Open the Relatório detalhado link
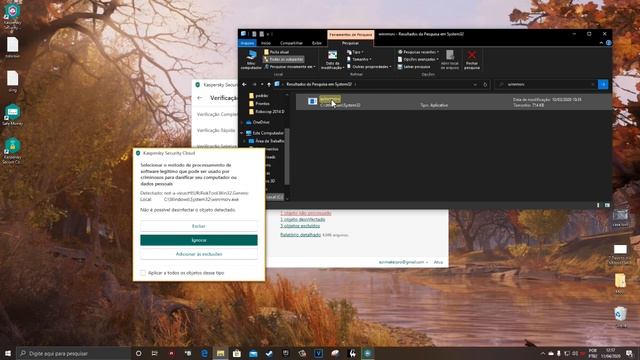Image resolution: width=640 pixels, height=360 pixels. (x=300, y=235)
